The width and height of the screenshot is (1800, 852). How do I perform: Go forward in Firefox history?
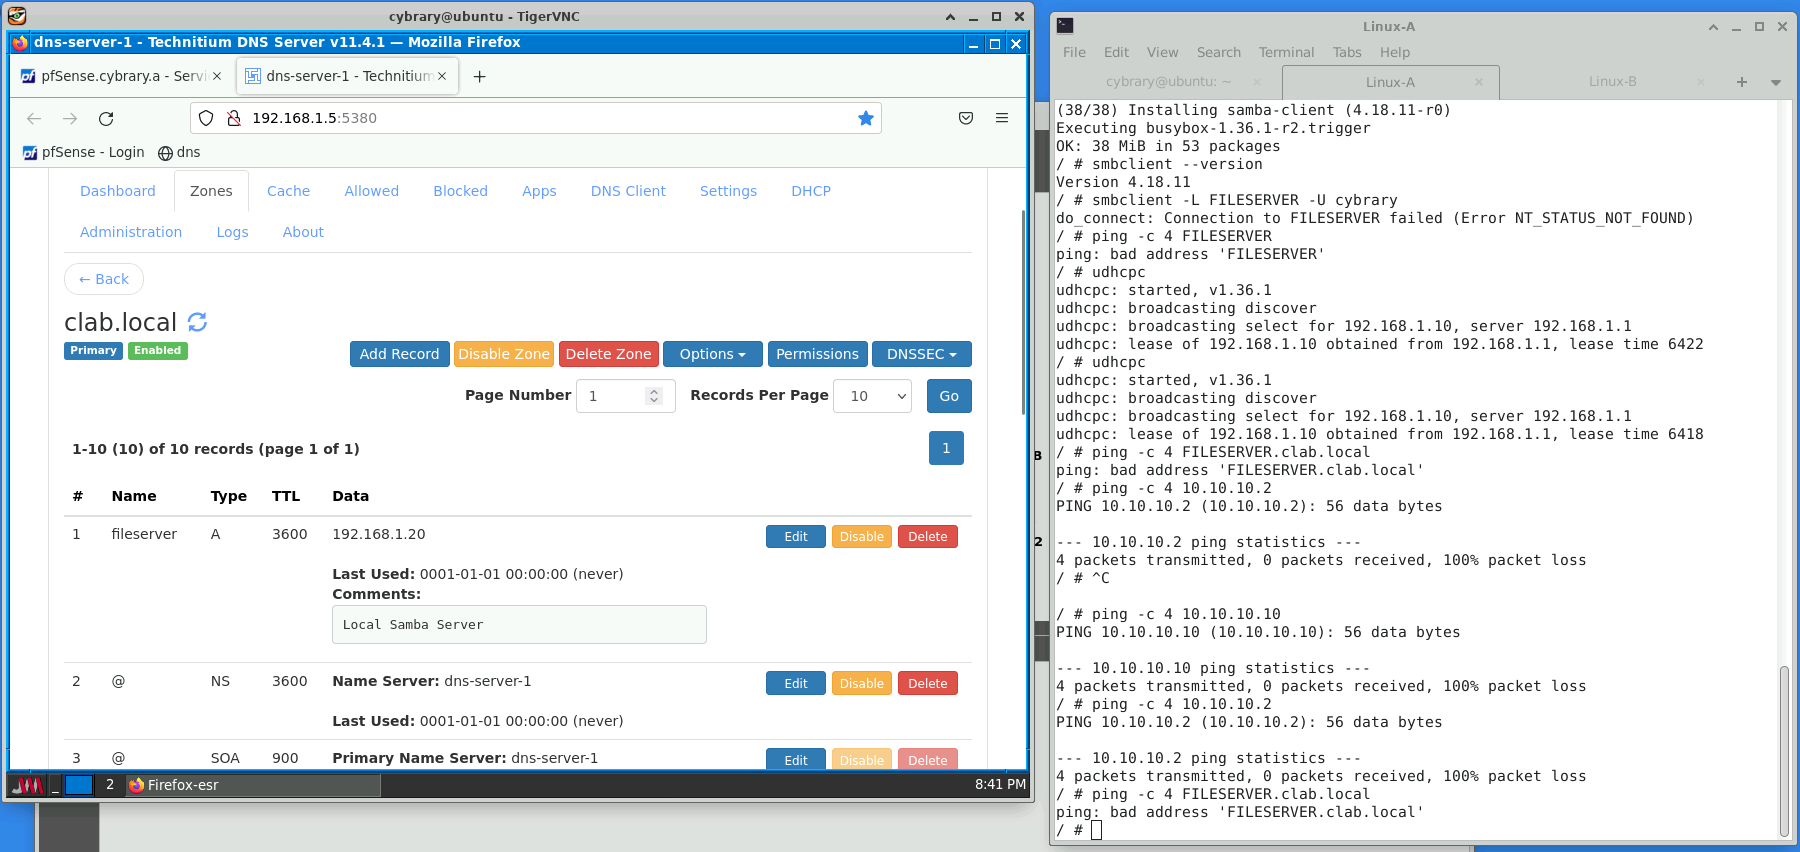point(70,118)
